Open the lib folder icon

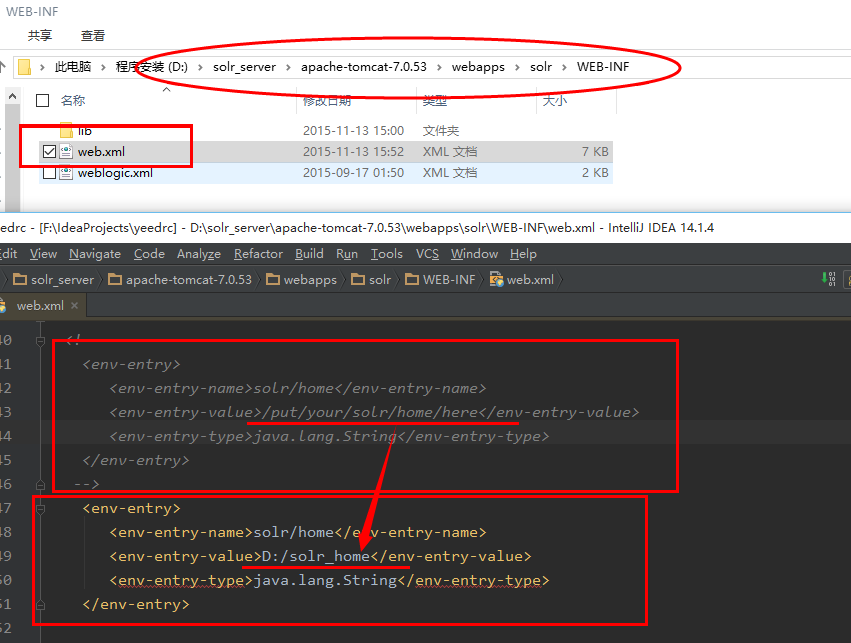(66, 130)
